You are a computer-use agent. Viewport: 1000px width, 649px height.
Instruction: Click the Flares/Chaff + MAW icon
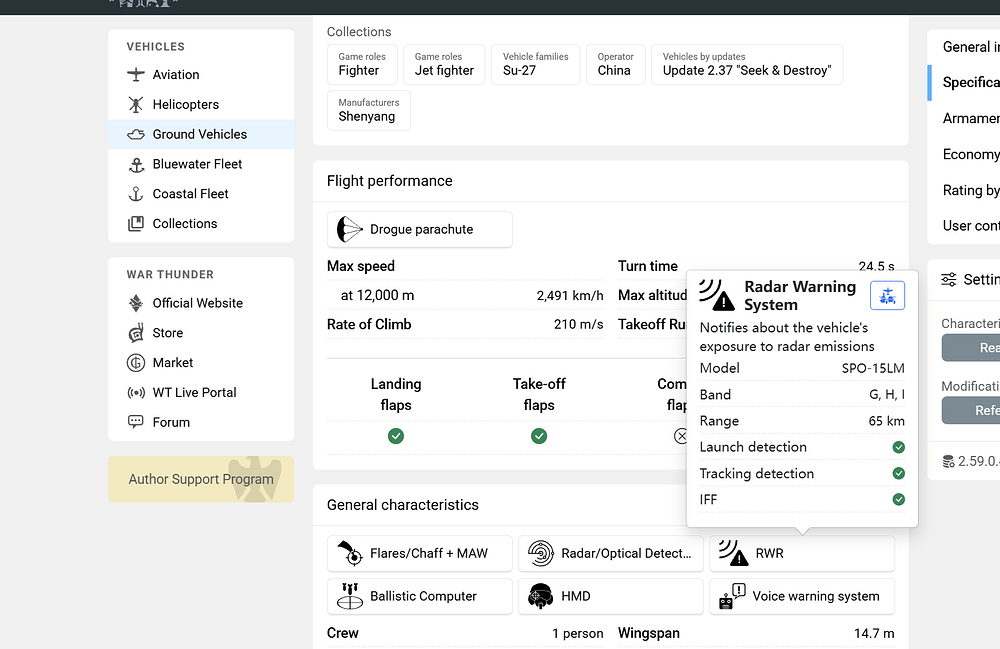pyautogui.click(x=350, y=553)
